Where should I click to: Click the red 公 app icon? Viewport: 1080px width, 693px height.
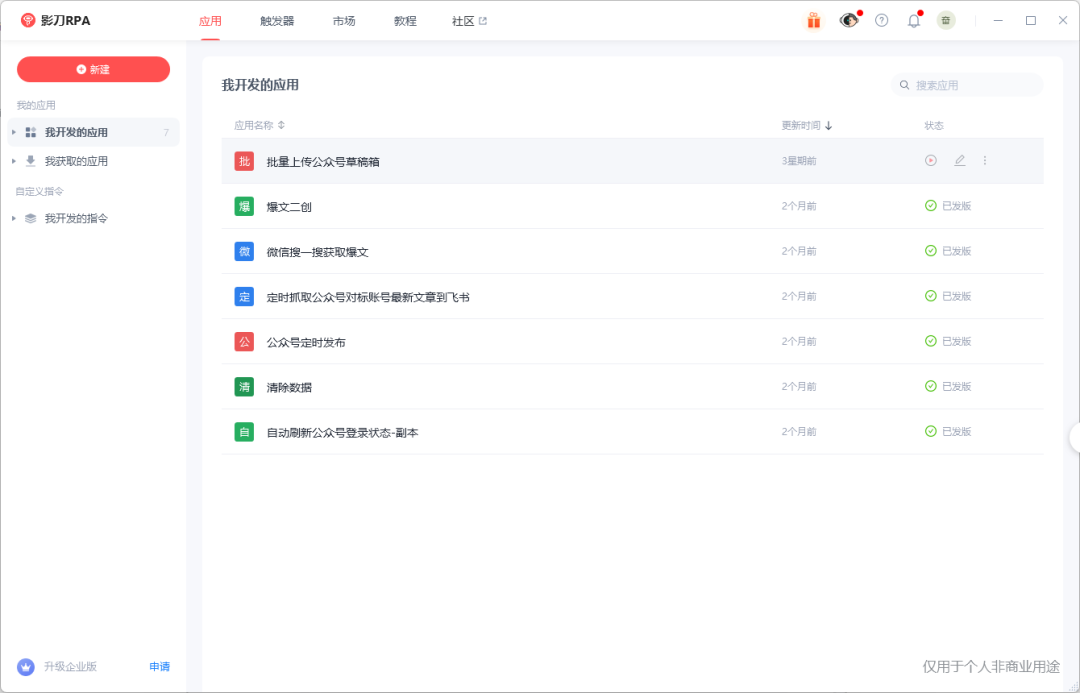245,342
